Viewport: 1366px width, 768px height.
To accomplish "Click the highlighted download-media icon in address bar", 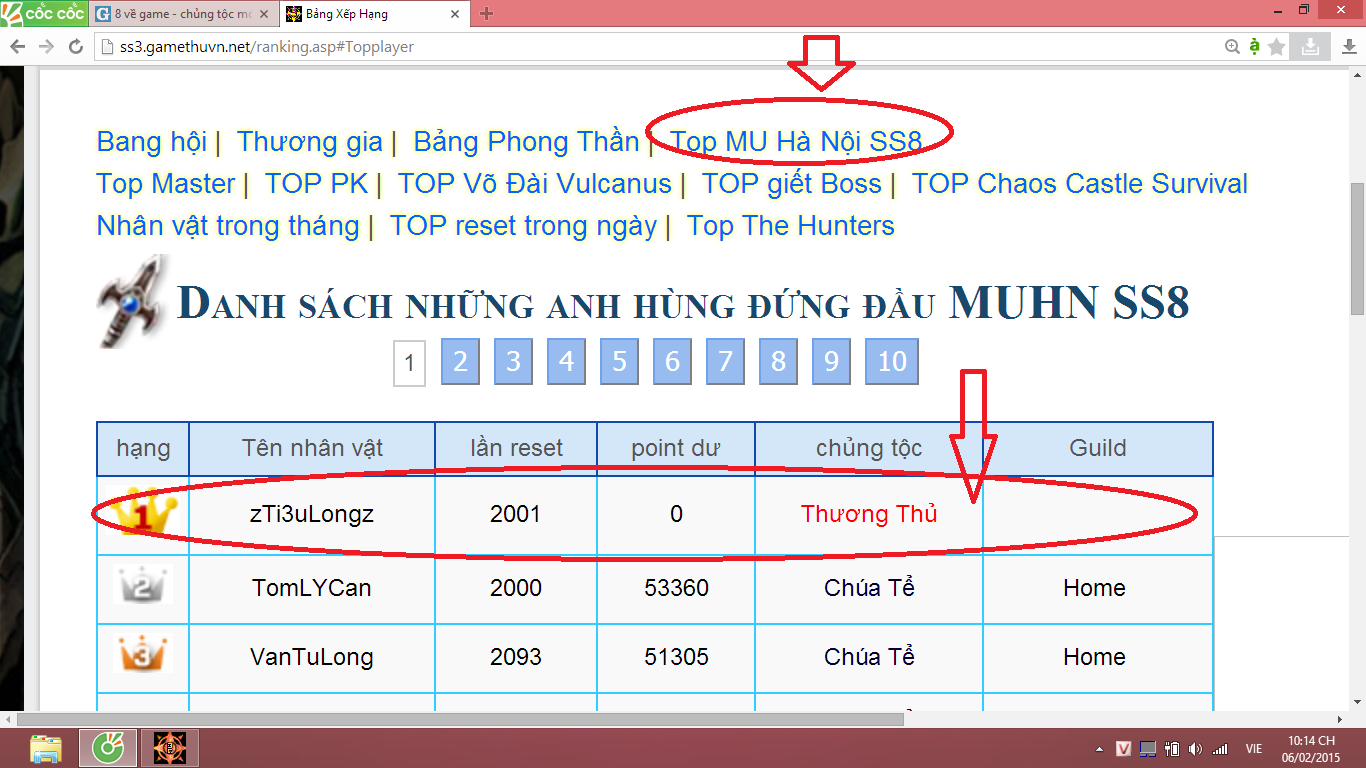I will coord(1309,46).
